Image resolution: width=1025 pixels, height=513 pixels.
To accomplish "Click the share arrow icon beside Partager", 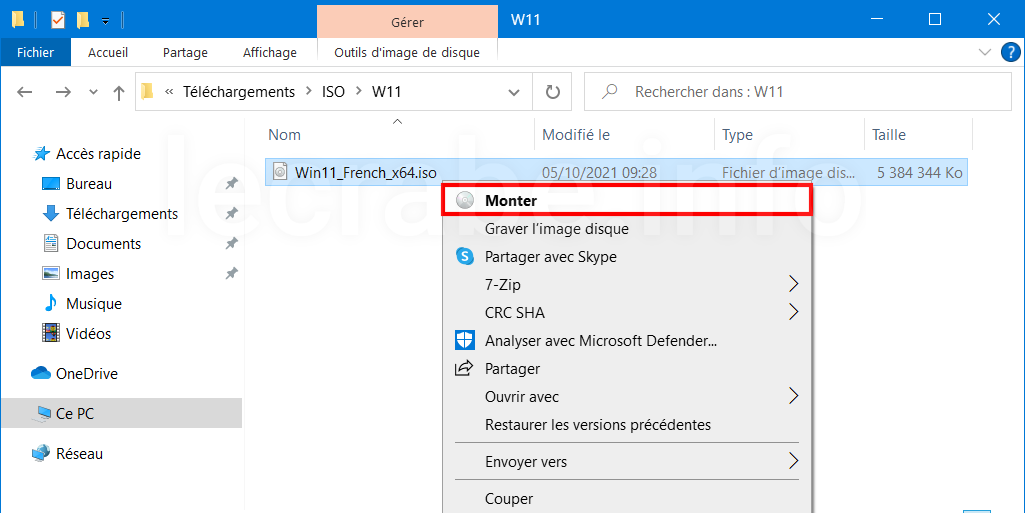I will click(463, 369).
